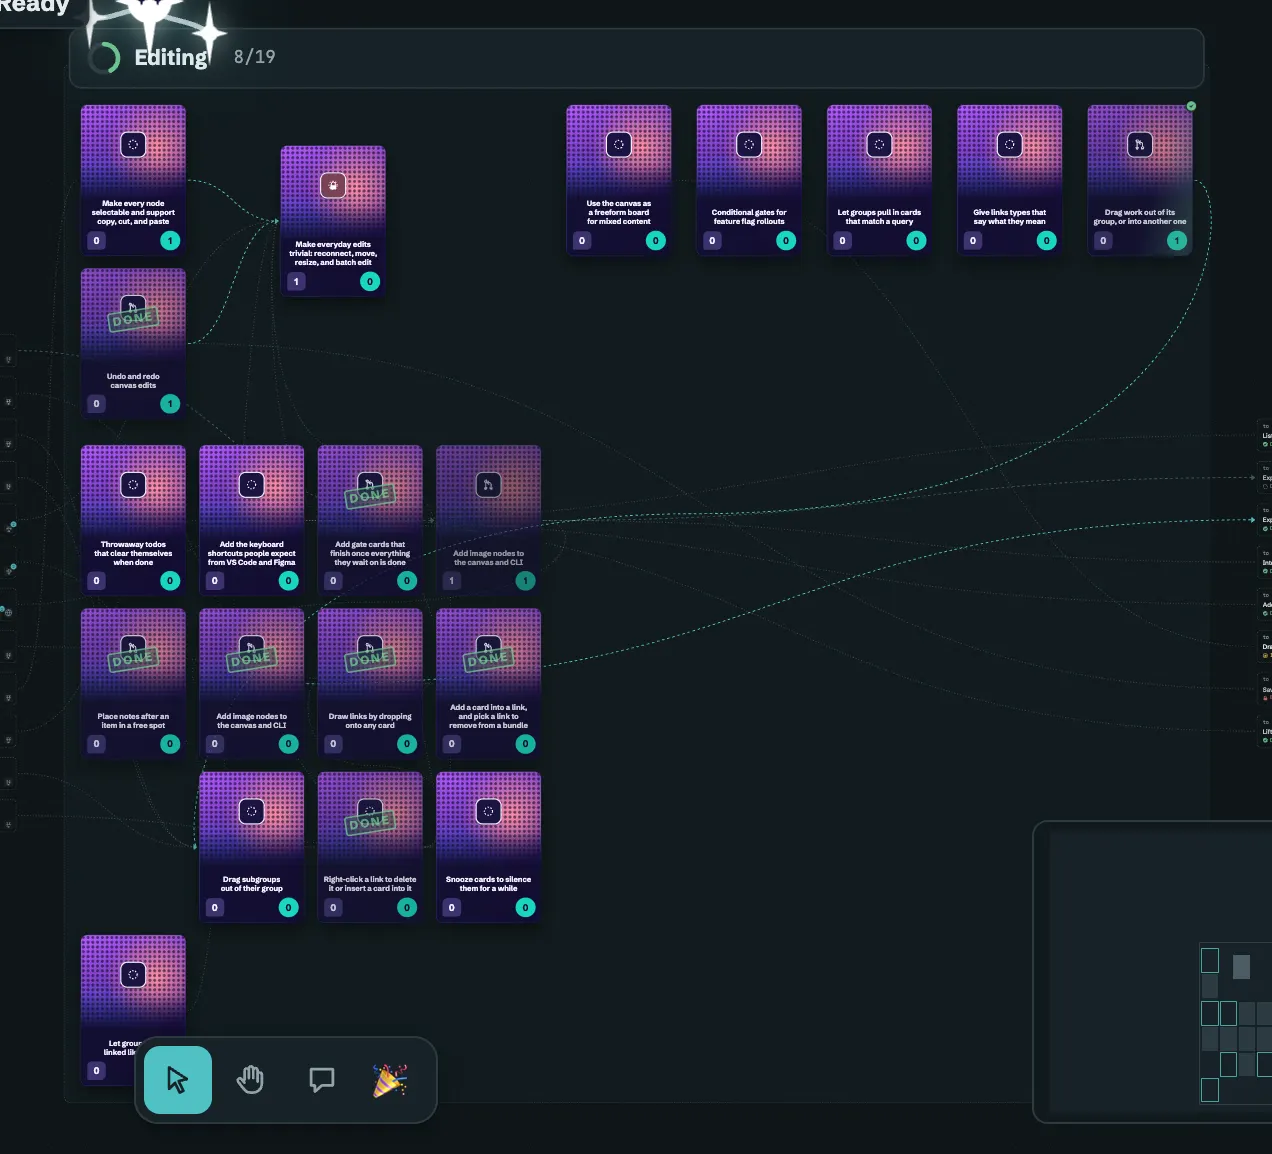
Task: Activate the comment bubble tool
Action: tap(322, 1080)
